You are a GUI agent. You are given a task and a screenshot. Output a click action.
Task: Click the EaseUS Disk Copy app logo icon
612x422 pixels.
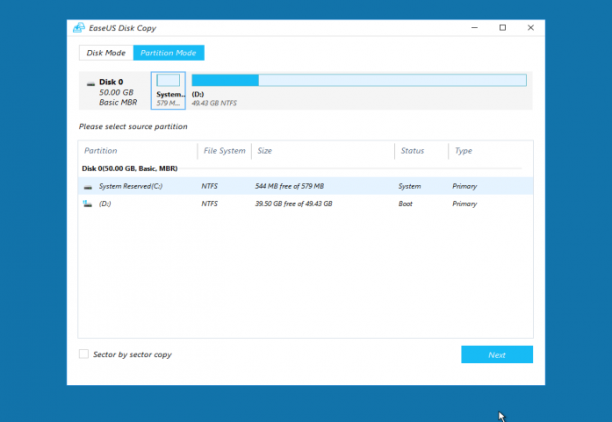coord(79,28)
